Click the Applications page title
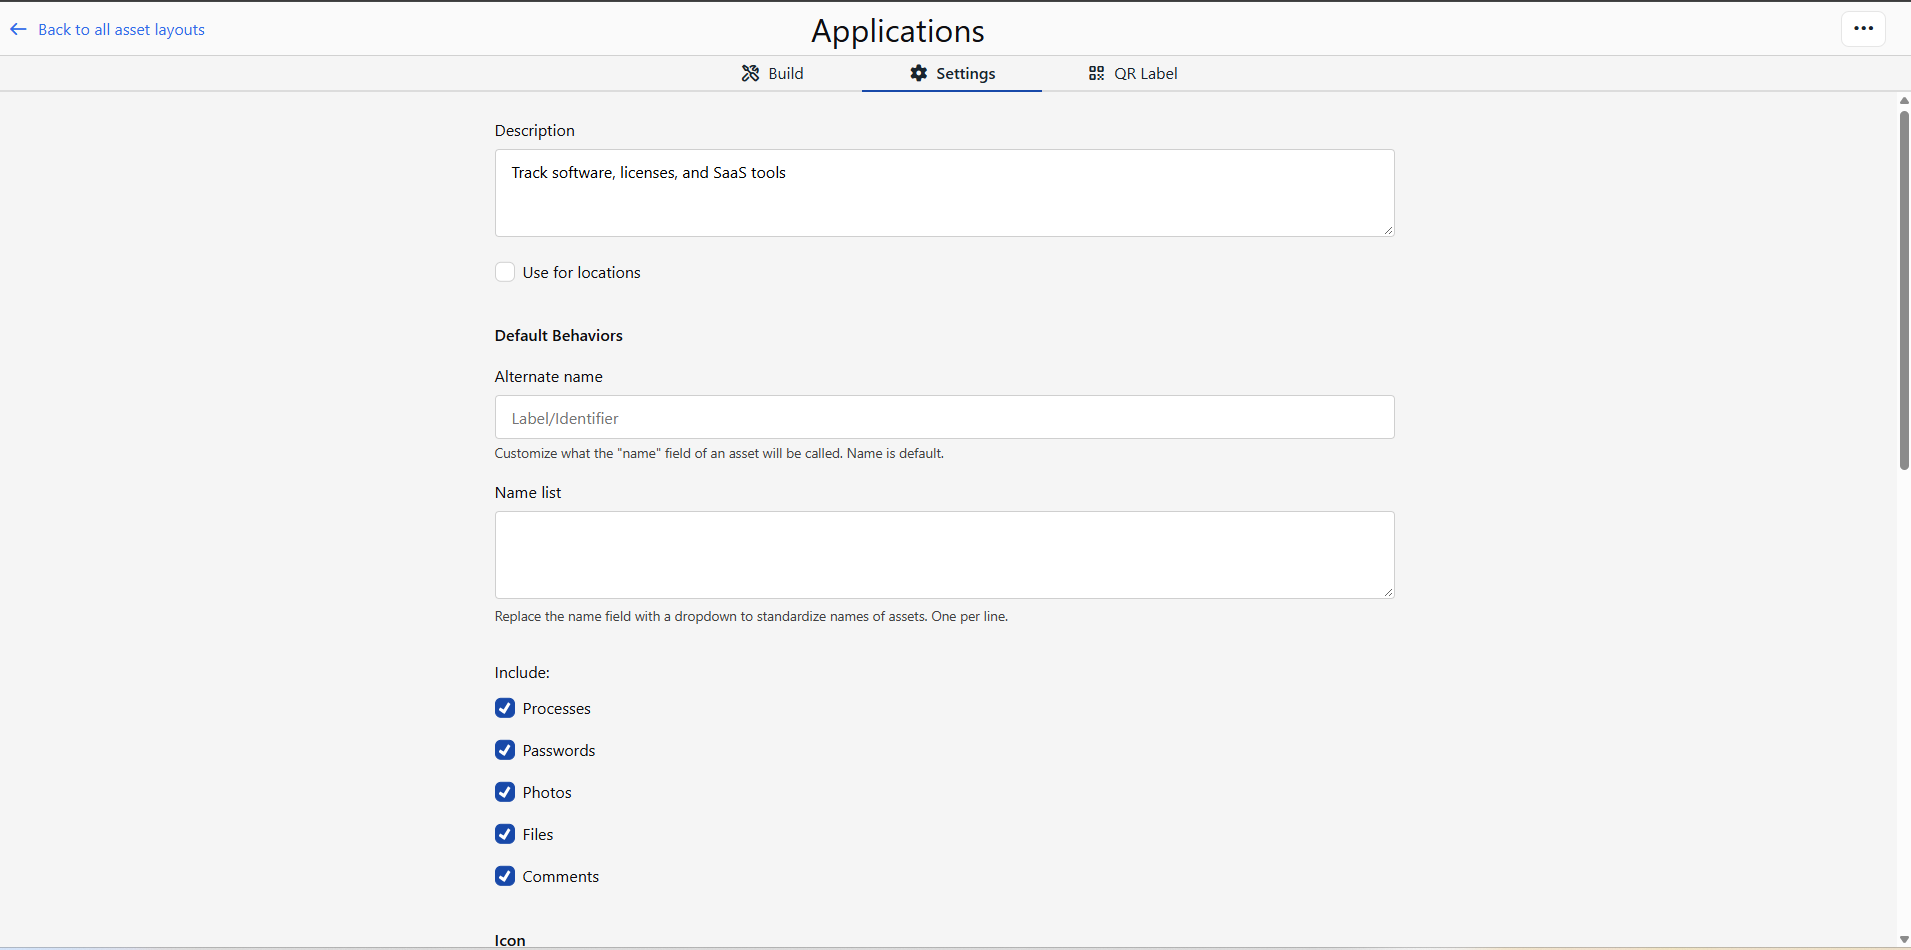The height and width of the screenshot is (950, 1911). click(x=897, y=31)
